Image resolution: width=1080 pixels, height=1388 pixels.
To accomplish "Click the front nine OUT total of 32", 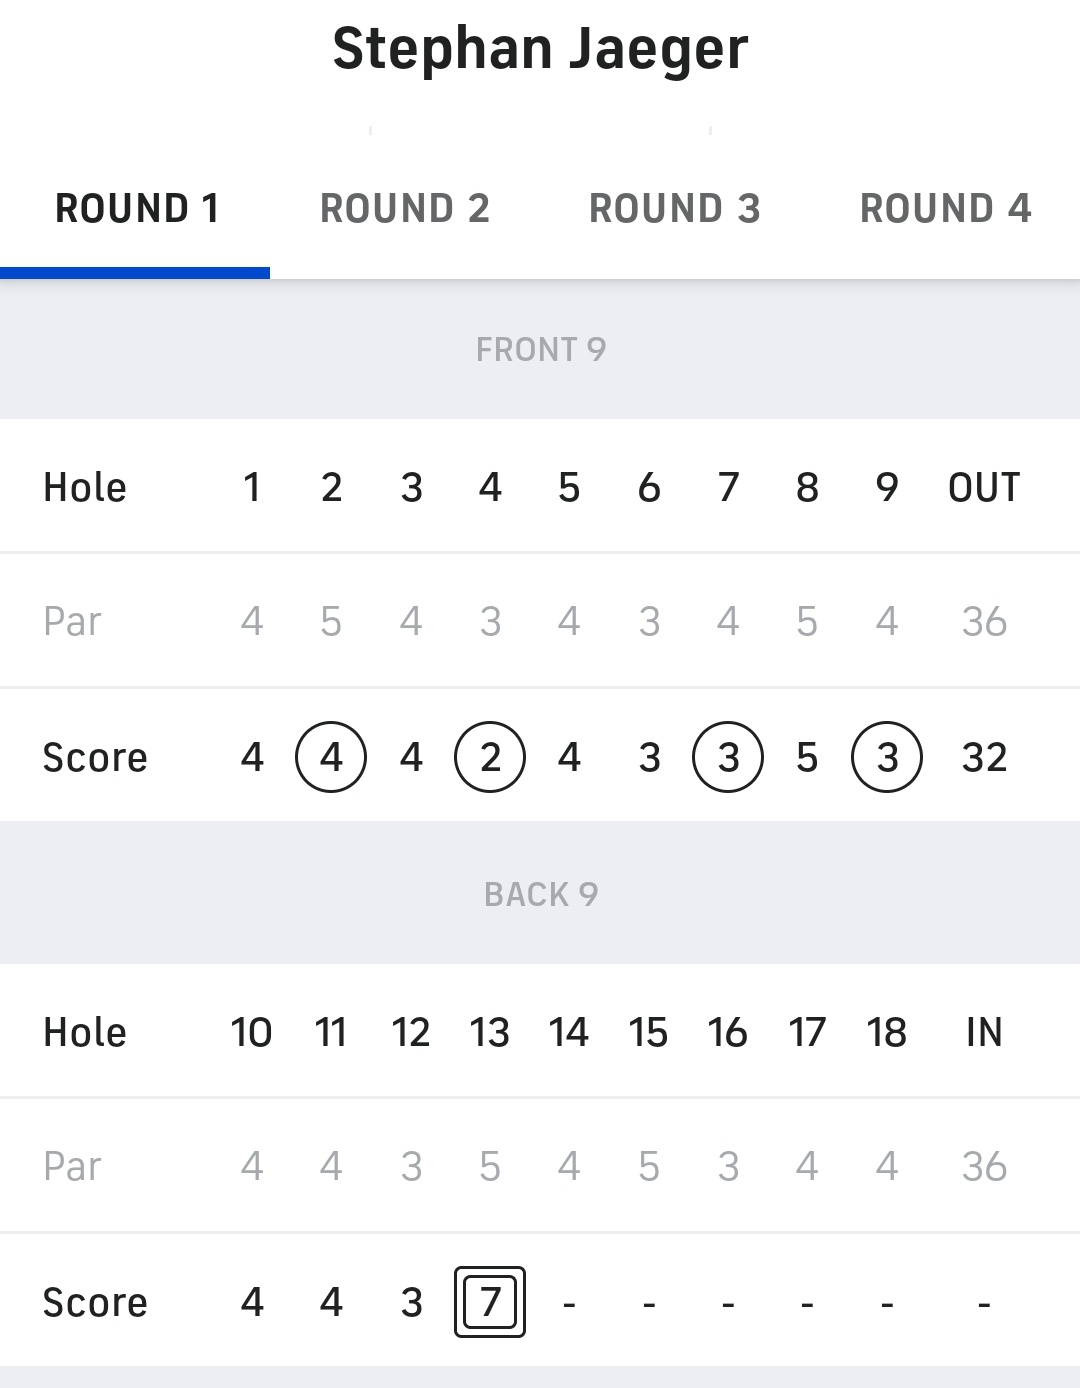I will coord(984,757).
